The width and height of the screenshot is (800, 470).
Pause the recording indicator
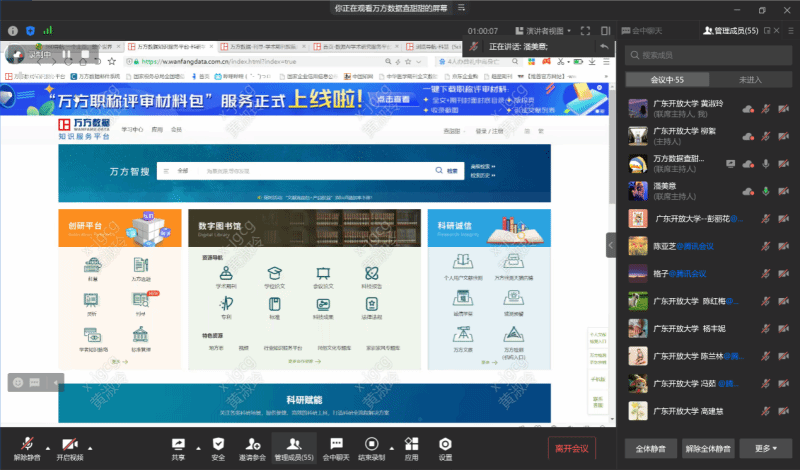coord(66,54)
